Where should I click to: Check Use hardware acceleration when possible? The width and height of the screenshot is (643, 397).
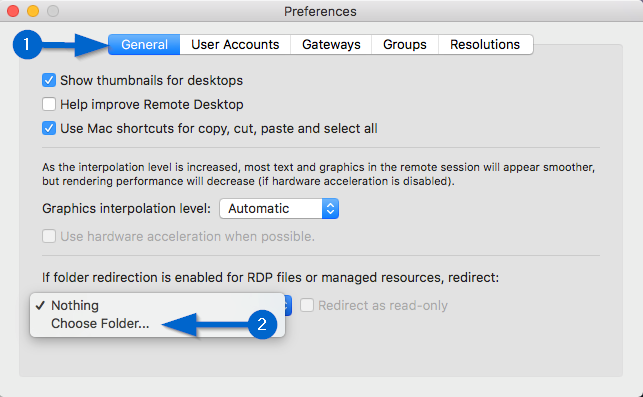click(49, 236)
